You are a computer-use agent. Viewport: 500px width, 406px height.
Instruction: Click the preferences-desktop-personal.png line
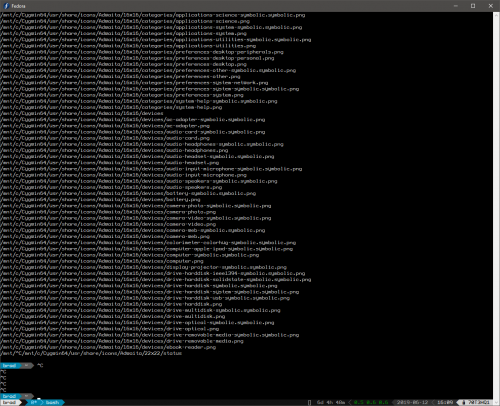(x=137, y=58)
